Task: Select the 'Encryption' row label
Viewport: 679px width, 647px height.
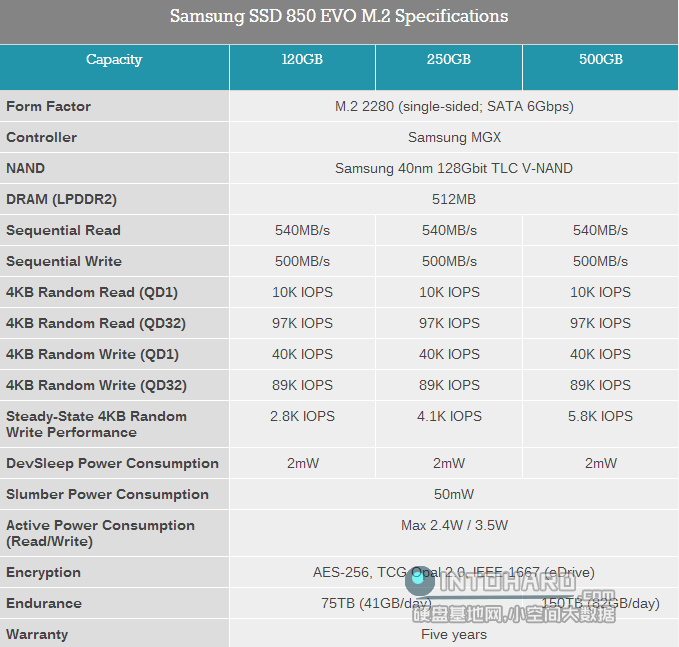Action: click(43, 573)
